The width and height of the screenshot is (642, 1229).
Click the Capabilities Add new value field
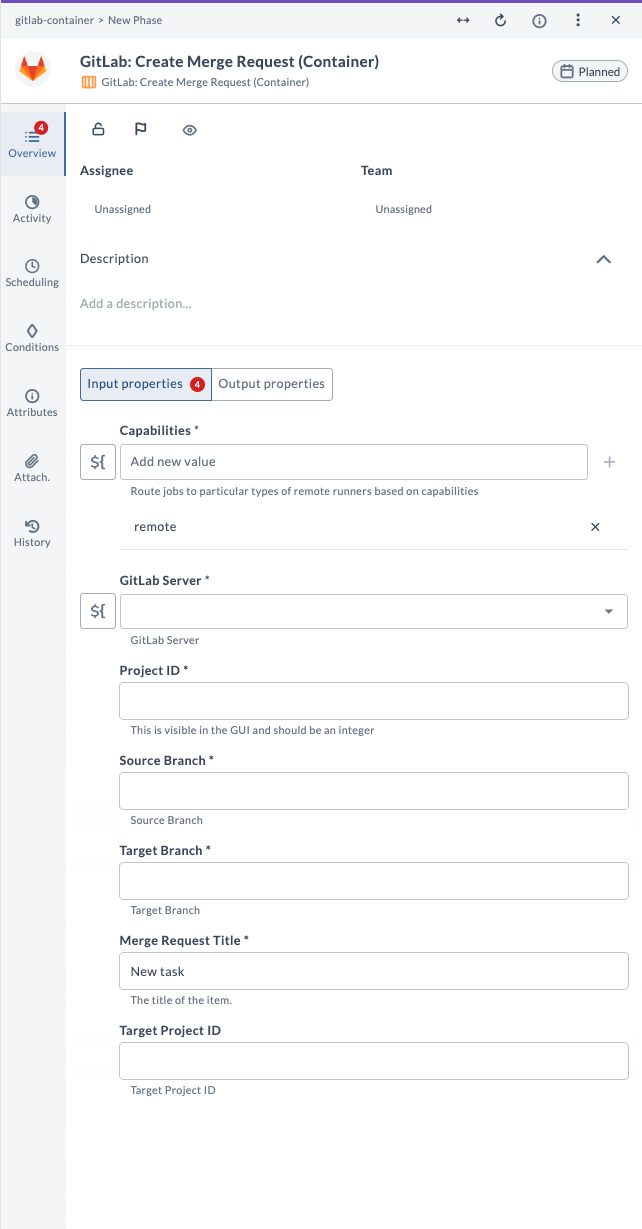[354, 462]
